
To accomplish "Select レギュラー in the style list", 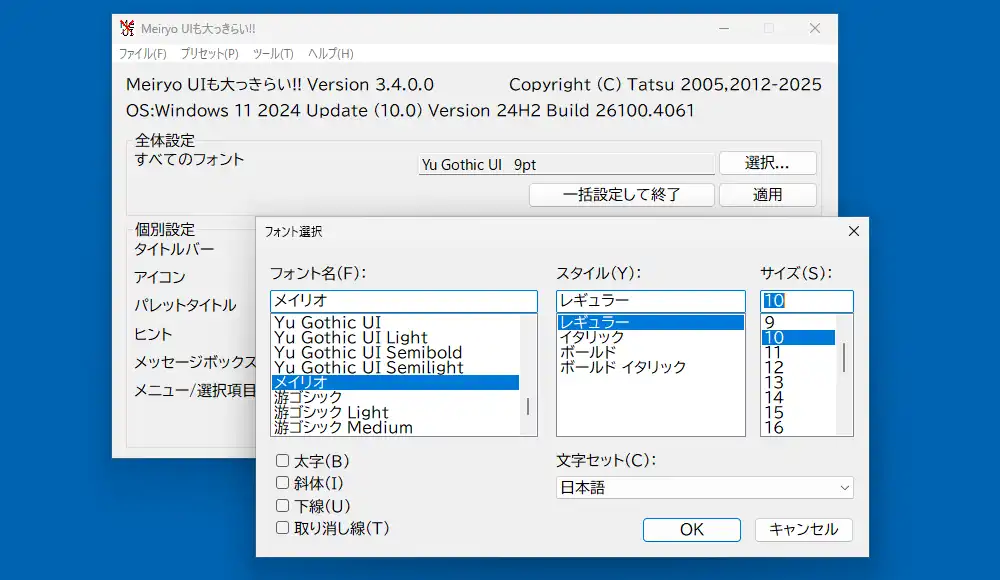I will [x=651, y=322].
